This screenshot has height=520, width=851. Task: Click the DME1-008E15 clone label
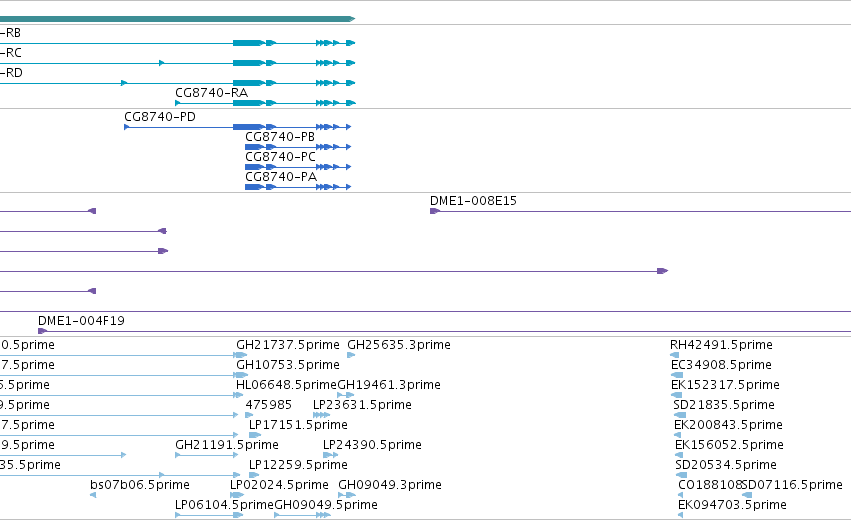click(x=473, y=201)
